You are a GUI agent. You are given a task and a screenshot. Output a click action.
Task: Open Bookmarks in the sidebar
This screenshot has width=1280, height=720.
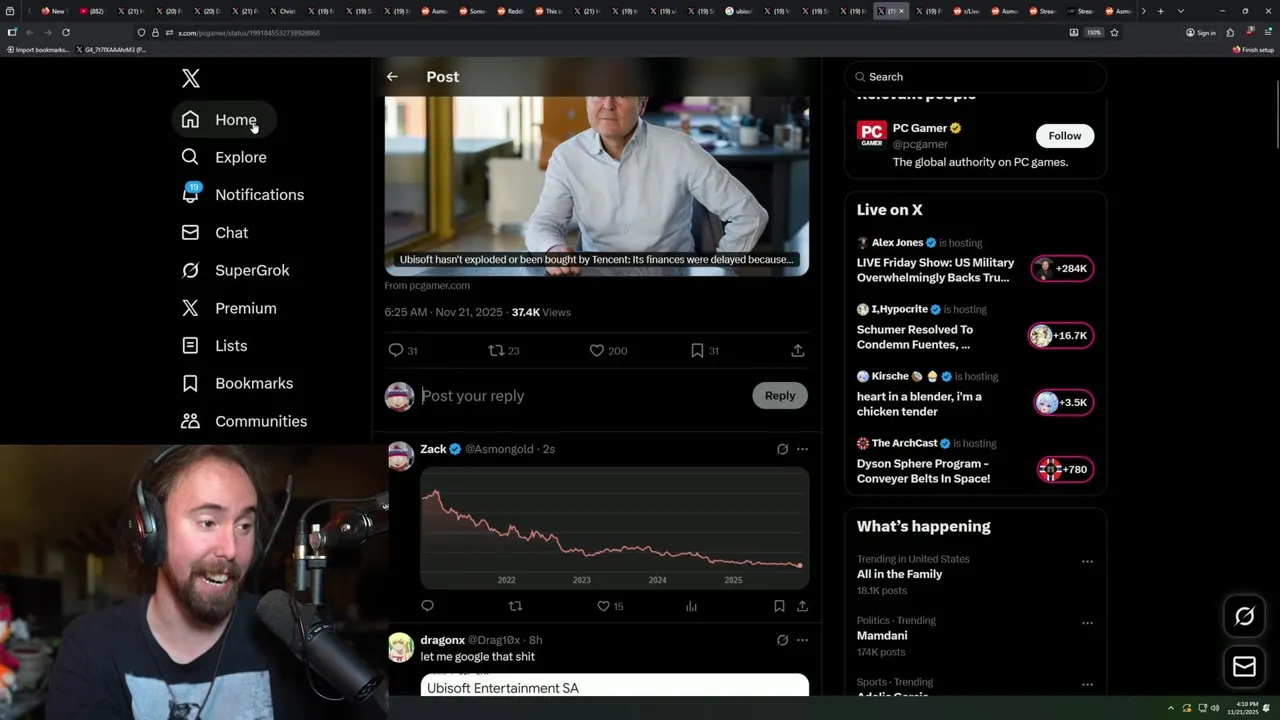coord(238,384)
